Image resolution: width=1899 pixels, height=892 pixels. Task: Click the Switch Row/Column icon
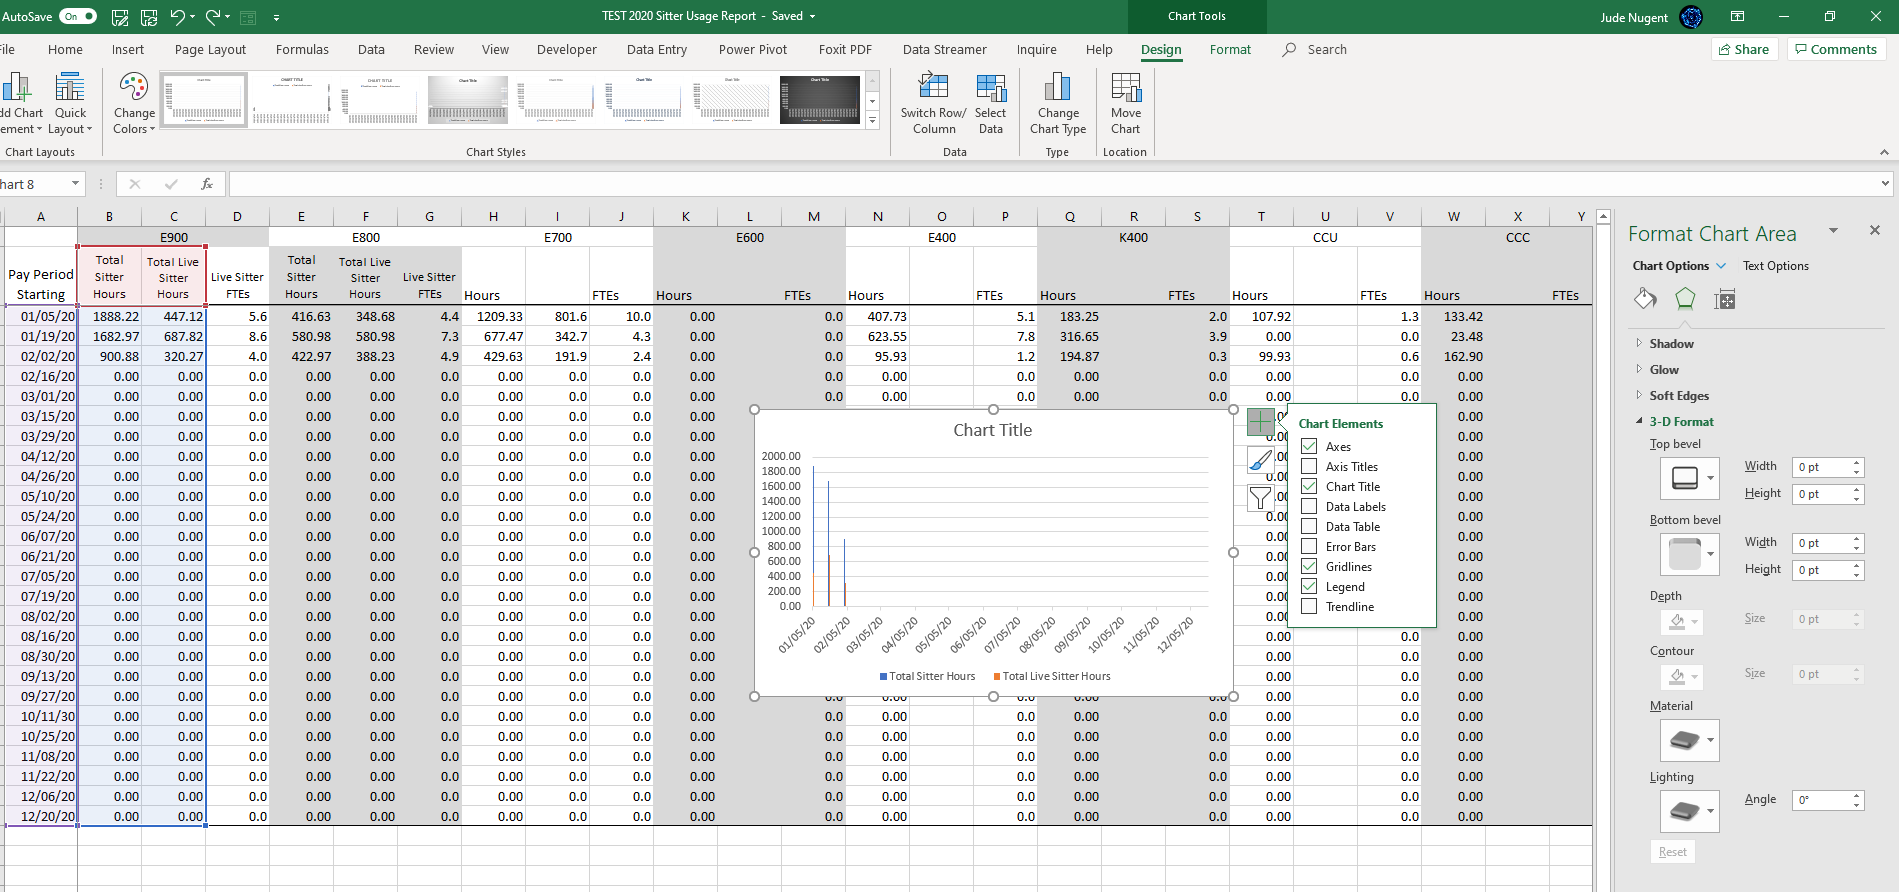(933, 88)
